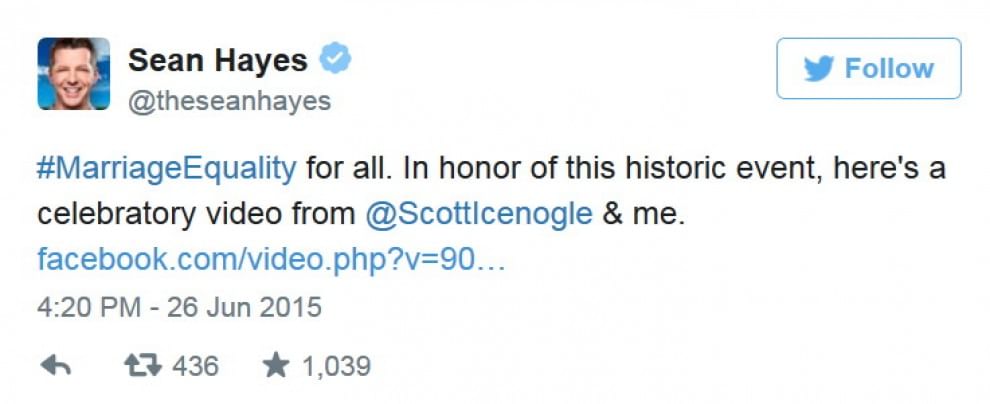
Task: Click the Twitter bird icon in Follow button
Action: click(819, 68)
